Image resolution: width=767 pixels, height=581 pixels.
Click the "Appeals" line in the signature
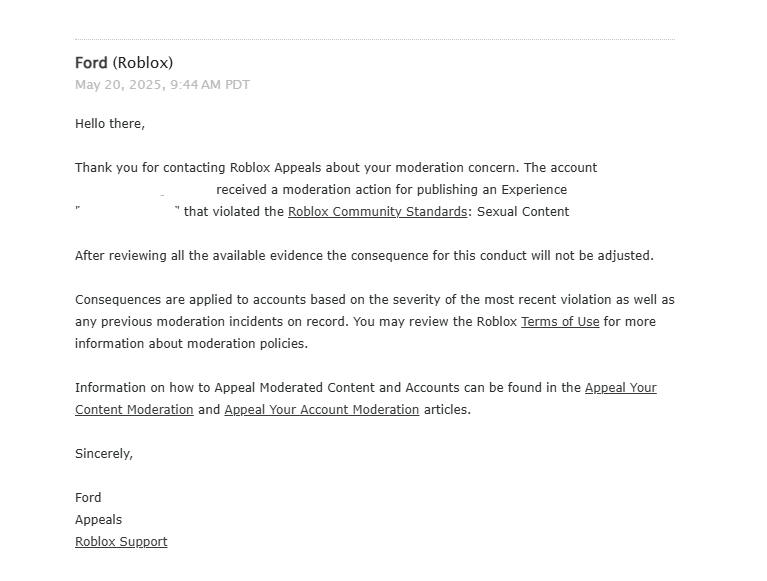tap(98, 520)
